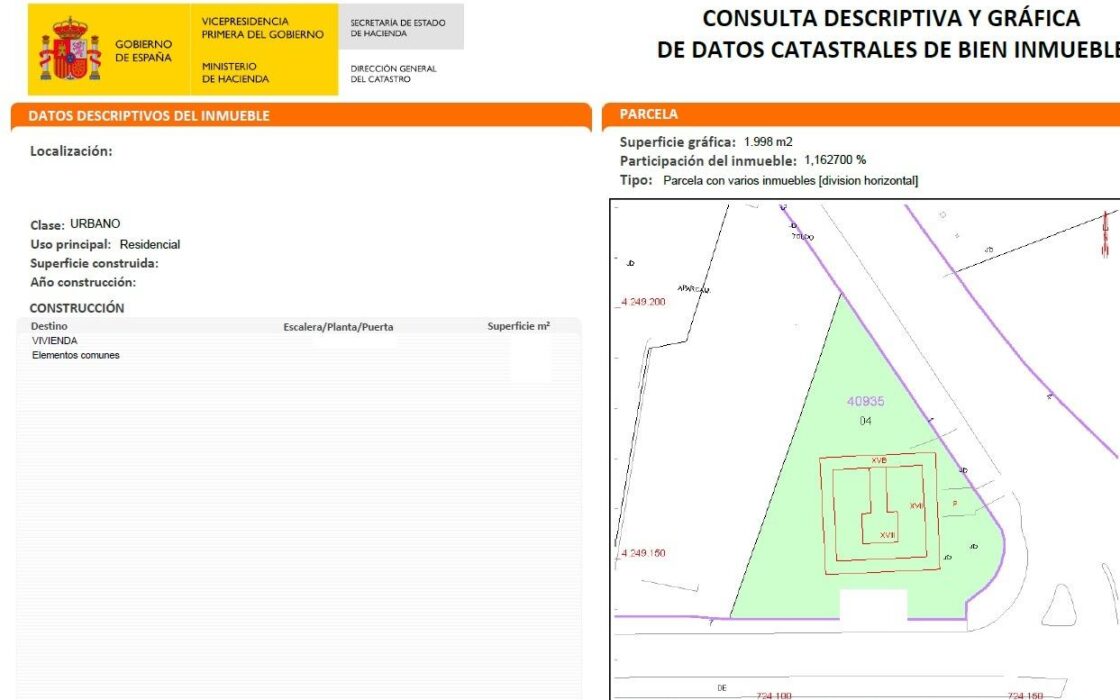Image resolution: width=1120 pixels, height=700 pixels.
Task: Click the "Residencial" uso principal value
Action: coord(150,244)
